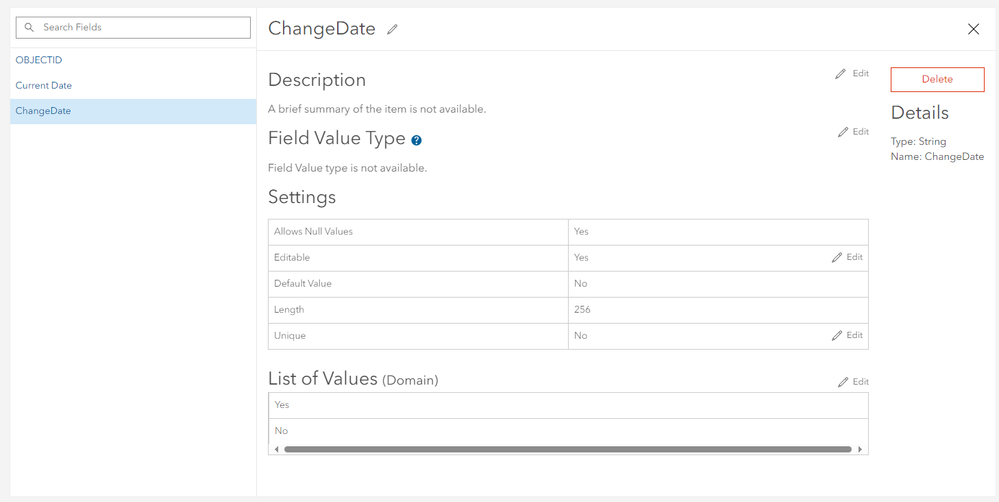Click the Edit link for Description
Image resolution: width=999 pixels, height=502 pixels.
(x=860, y=74)
